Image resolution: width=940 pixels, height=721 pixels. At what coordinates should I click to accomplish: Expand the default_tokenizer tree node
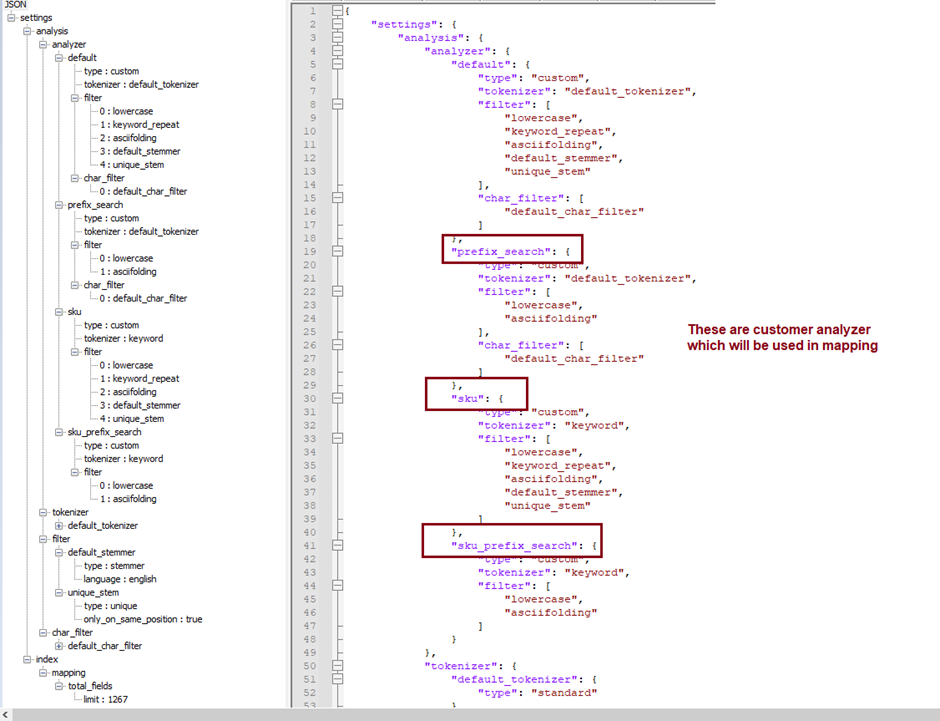(x=60, y=526)
